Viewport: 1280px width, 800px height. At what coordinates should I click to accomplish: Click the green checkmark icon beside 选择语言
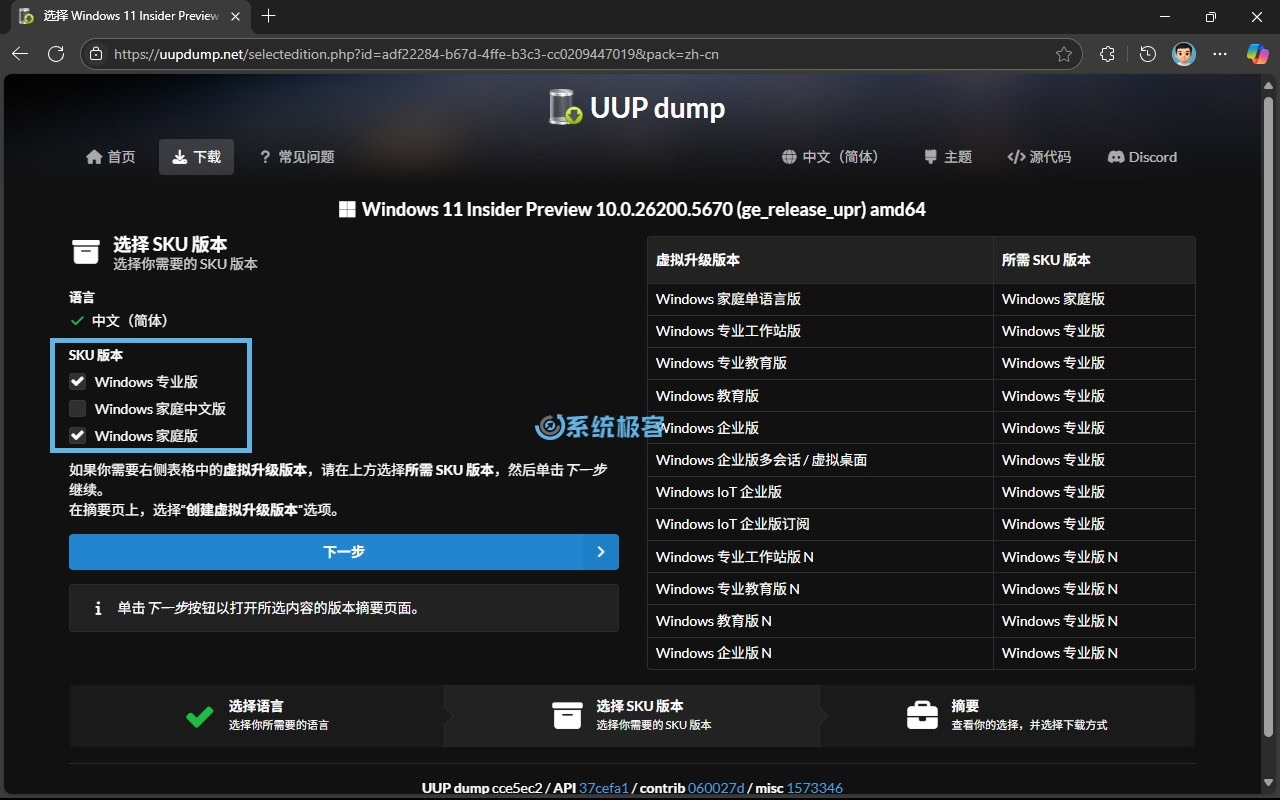(x=199, y=716)
